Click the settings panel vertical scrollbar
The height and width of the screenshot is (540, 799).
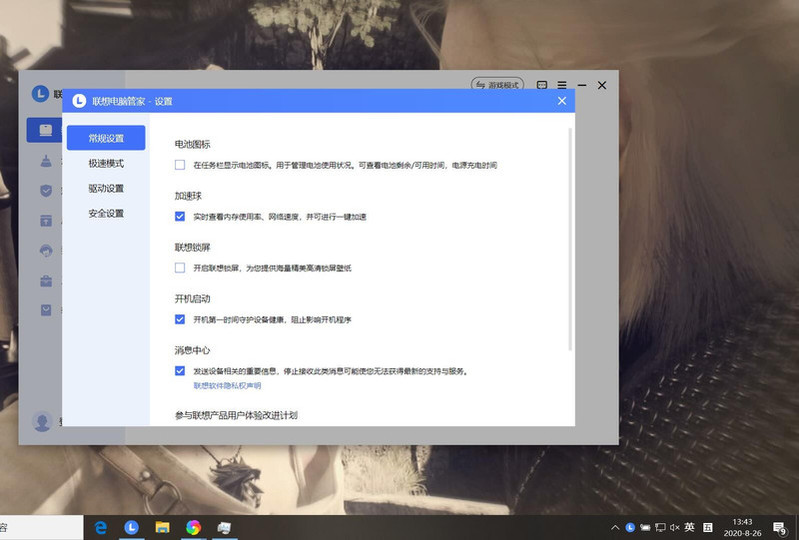coord(570,240)
